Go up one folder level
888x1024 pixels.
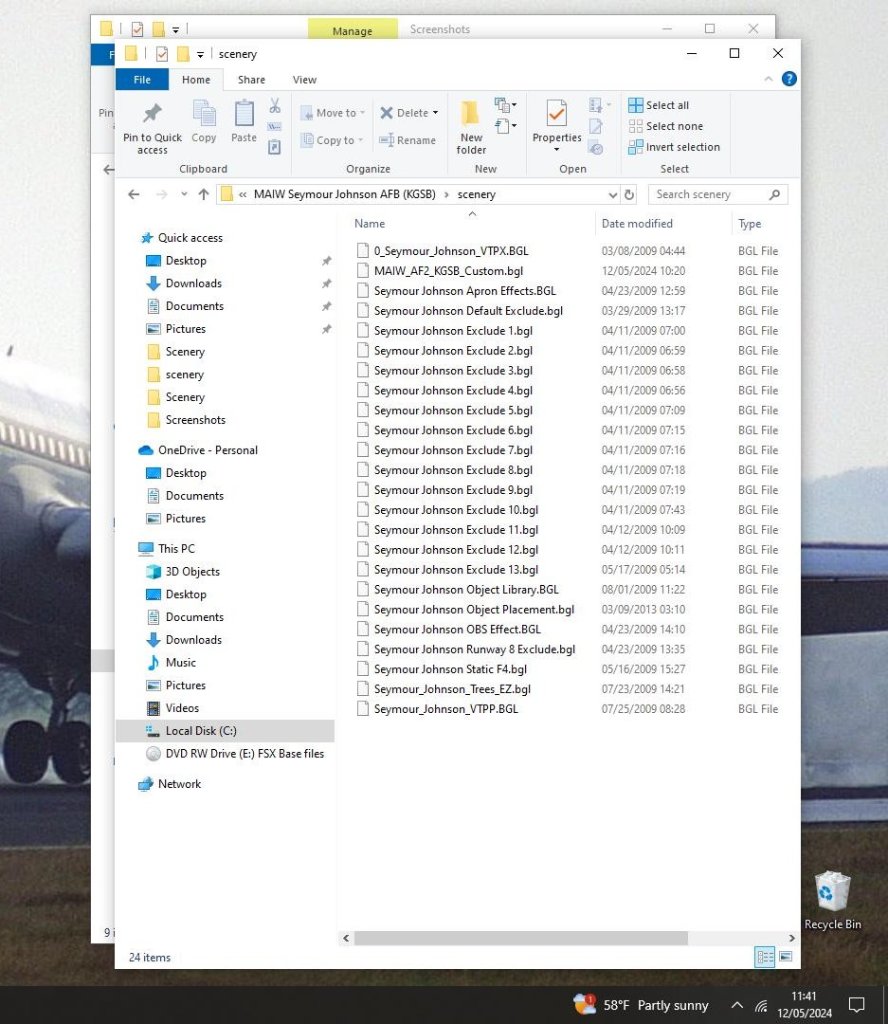point(204,195)
